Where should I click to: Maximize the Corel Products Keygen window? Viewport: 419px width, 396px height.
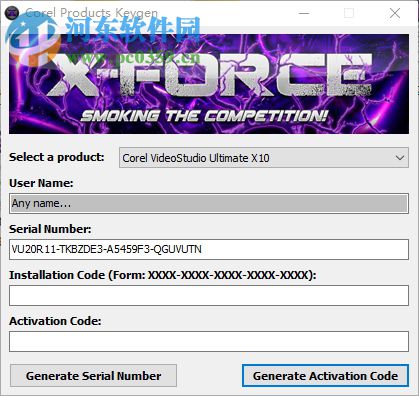click(349, 13)
